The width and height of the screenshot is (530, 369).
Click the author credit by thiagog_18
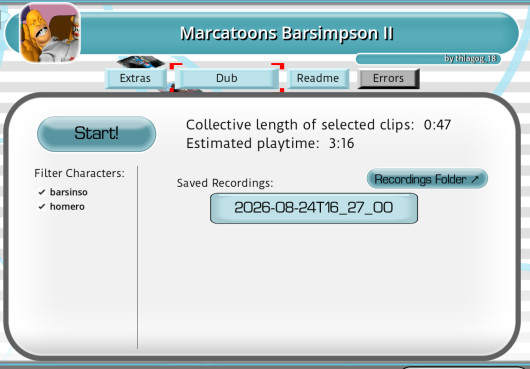(470, 58)
